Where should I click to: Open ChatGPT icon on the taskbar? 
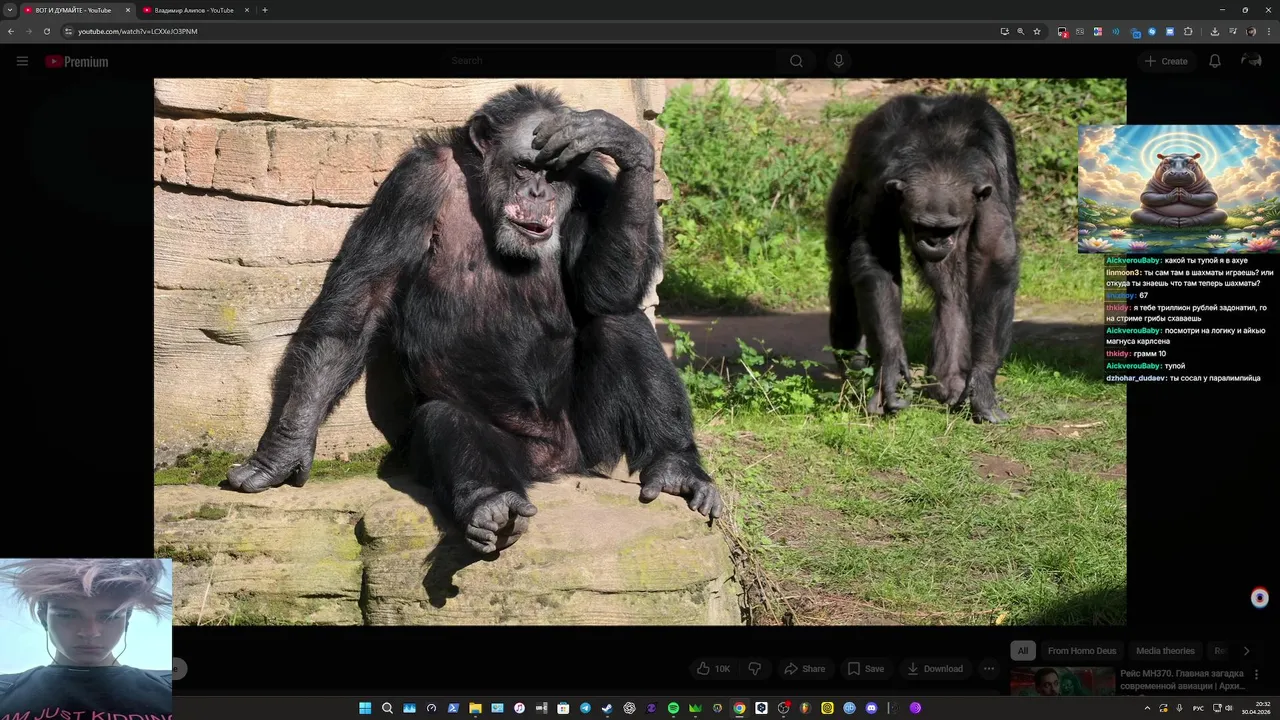[x=630, y=708]
